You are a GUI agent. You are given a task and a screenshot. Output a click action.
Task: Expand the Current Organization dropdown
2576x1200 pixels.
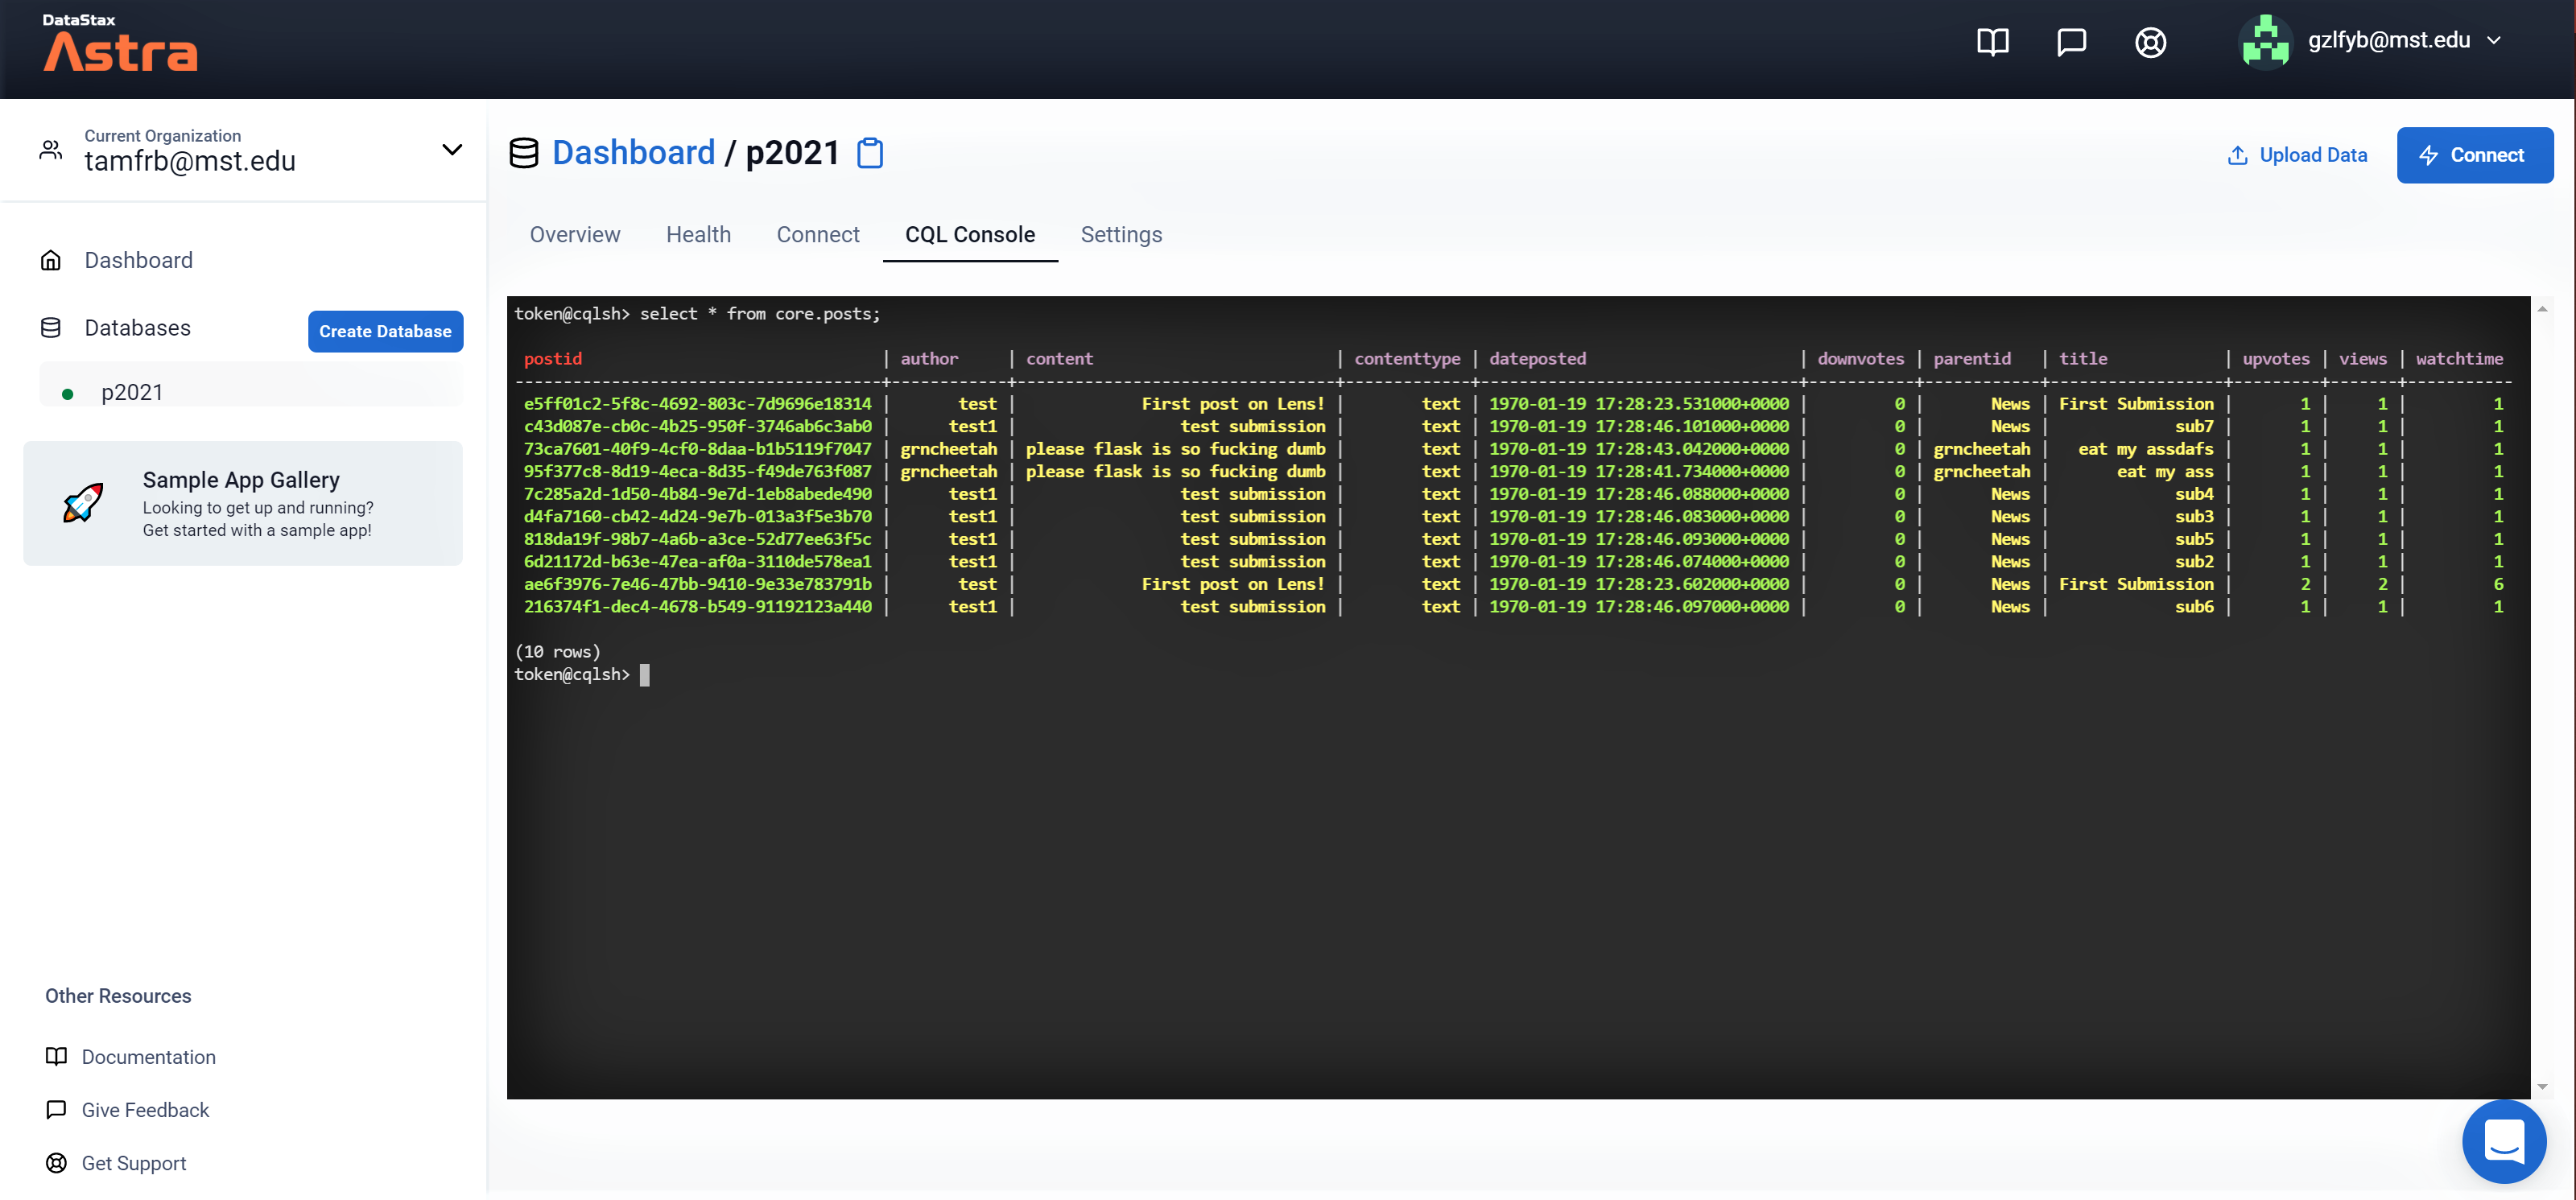(x=452, y=150)
